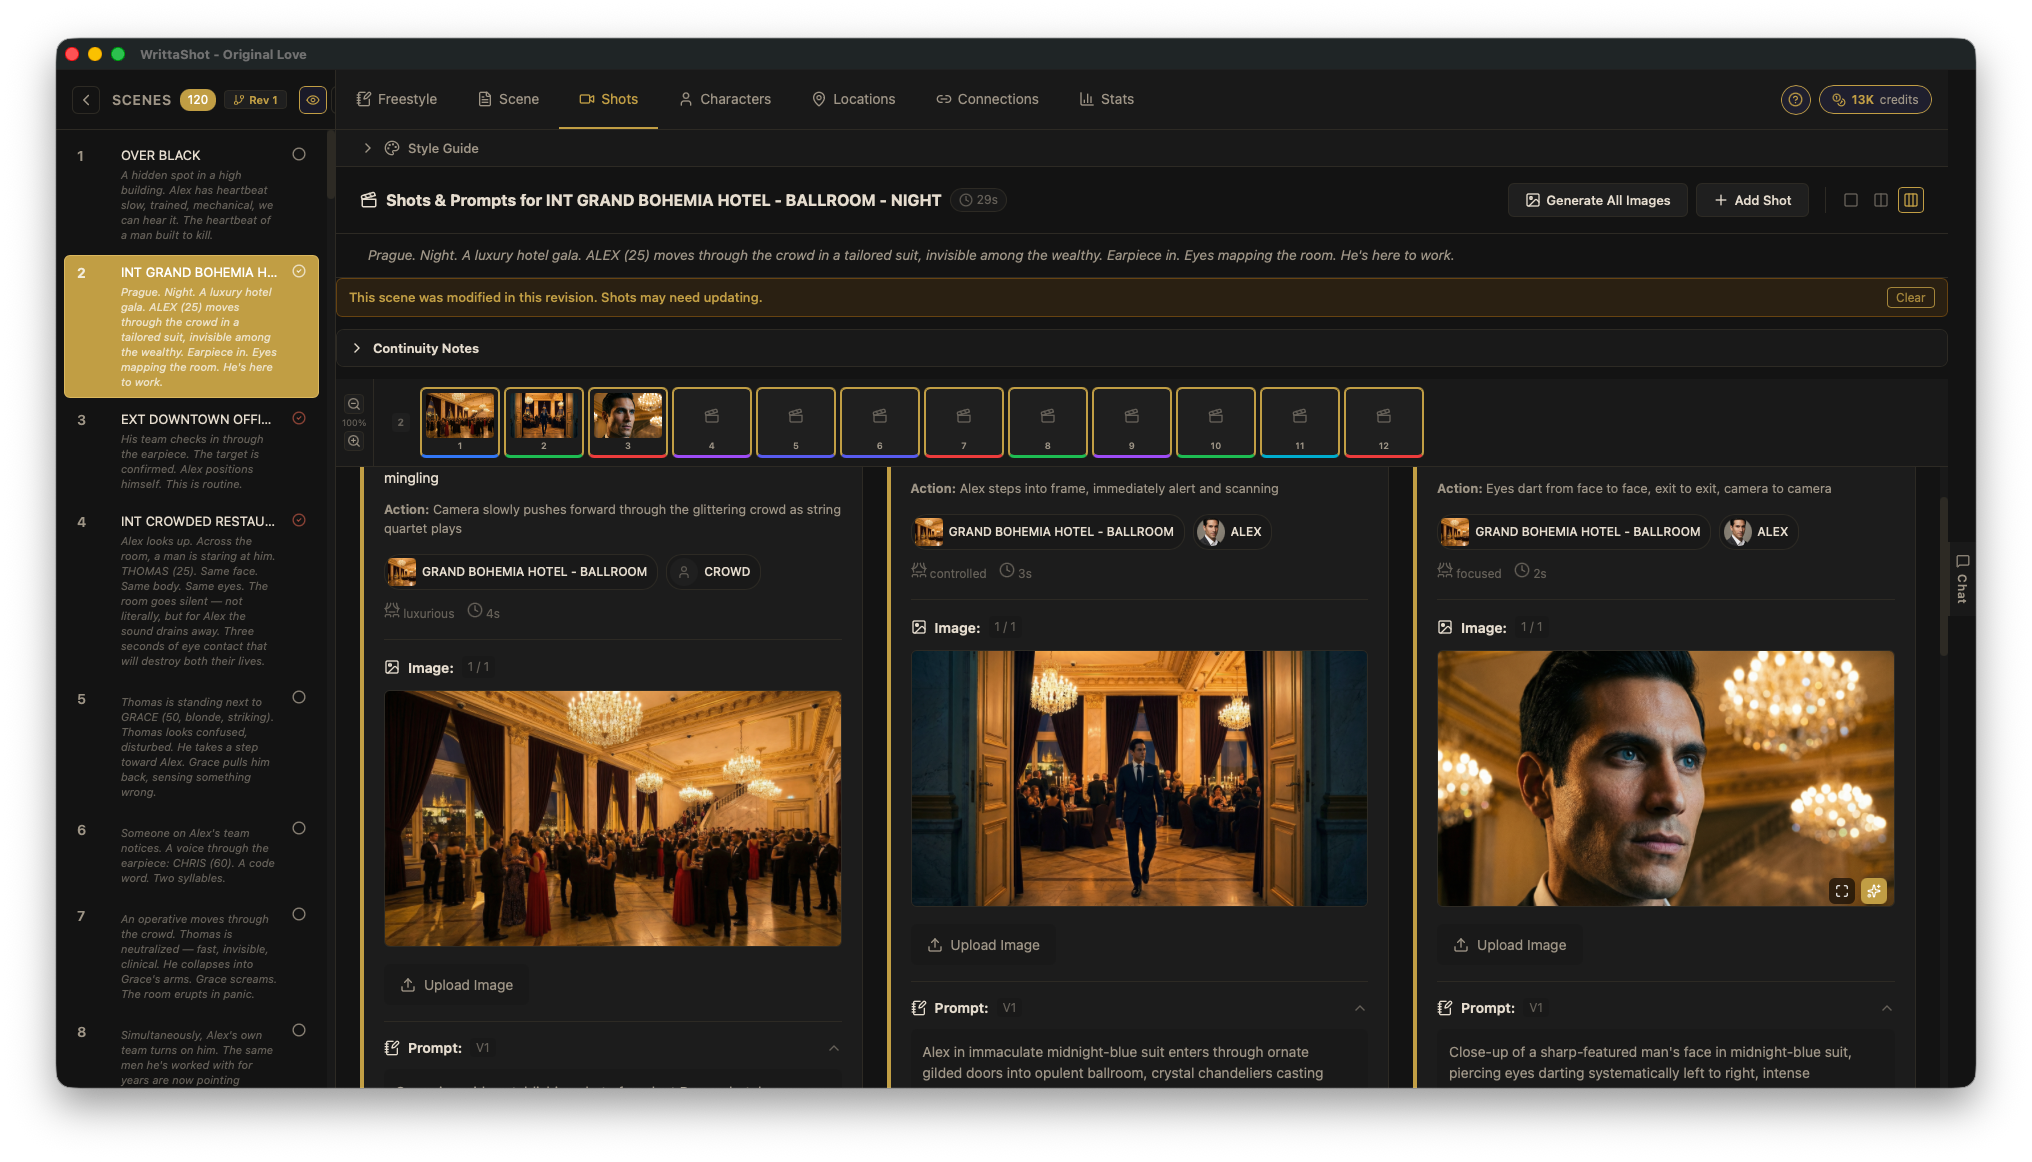Click the sparkle regenerate icon on Alex close-up
The width and height of the screenshot is (2032, 1162).
1874,890
